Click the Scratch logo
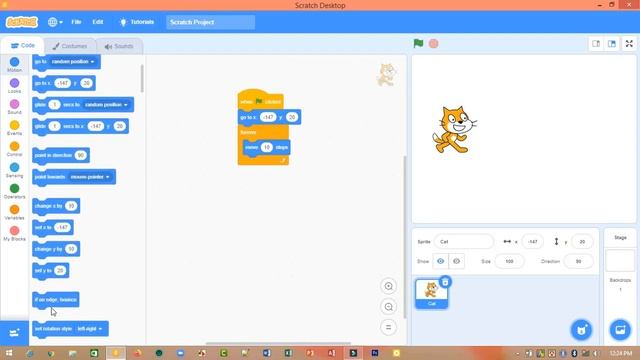This screenshot has height=360, width=640. click(22, 22)
